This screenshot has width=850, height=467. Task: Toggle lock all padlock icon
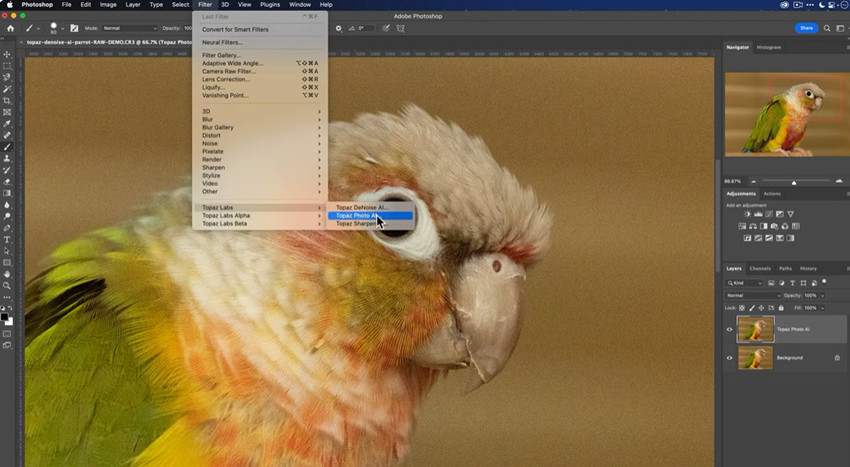tap(781, 308)
